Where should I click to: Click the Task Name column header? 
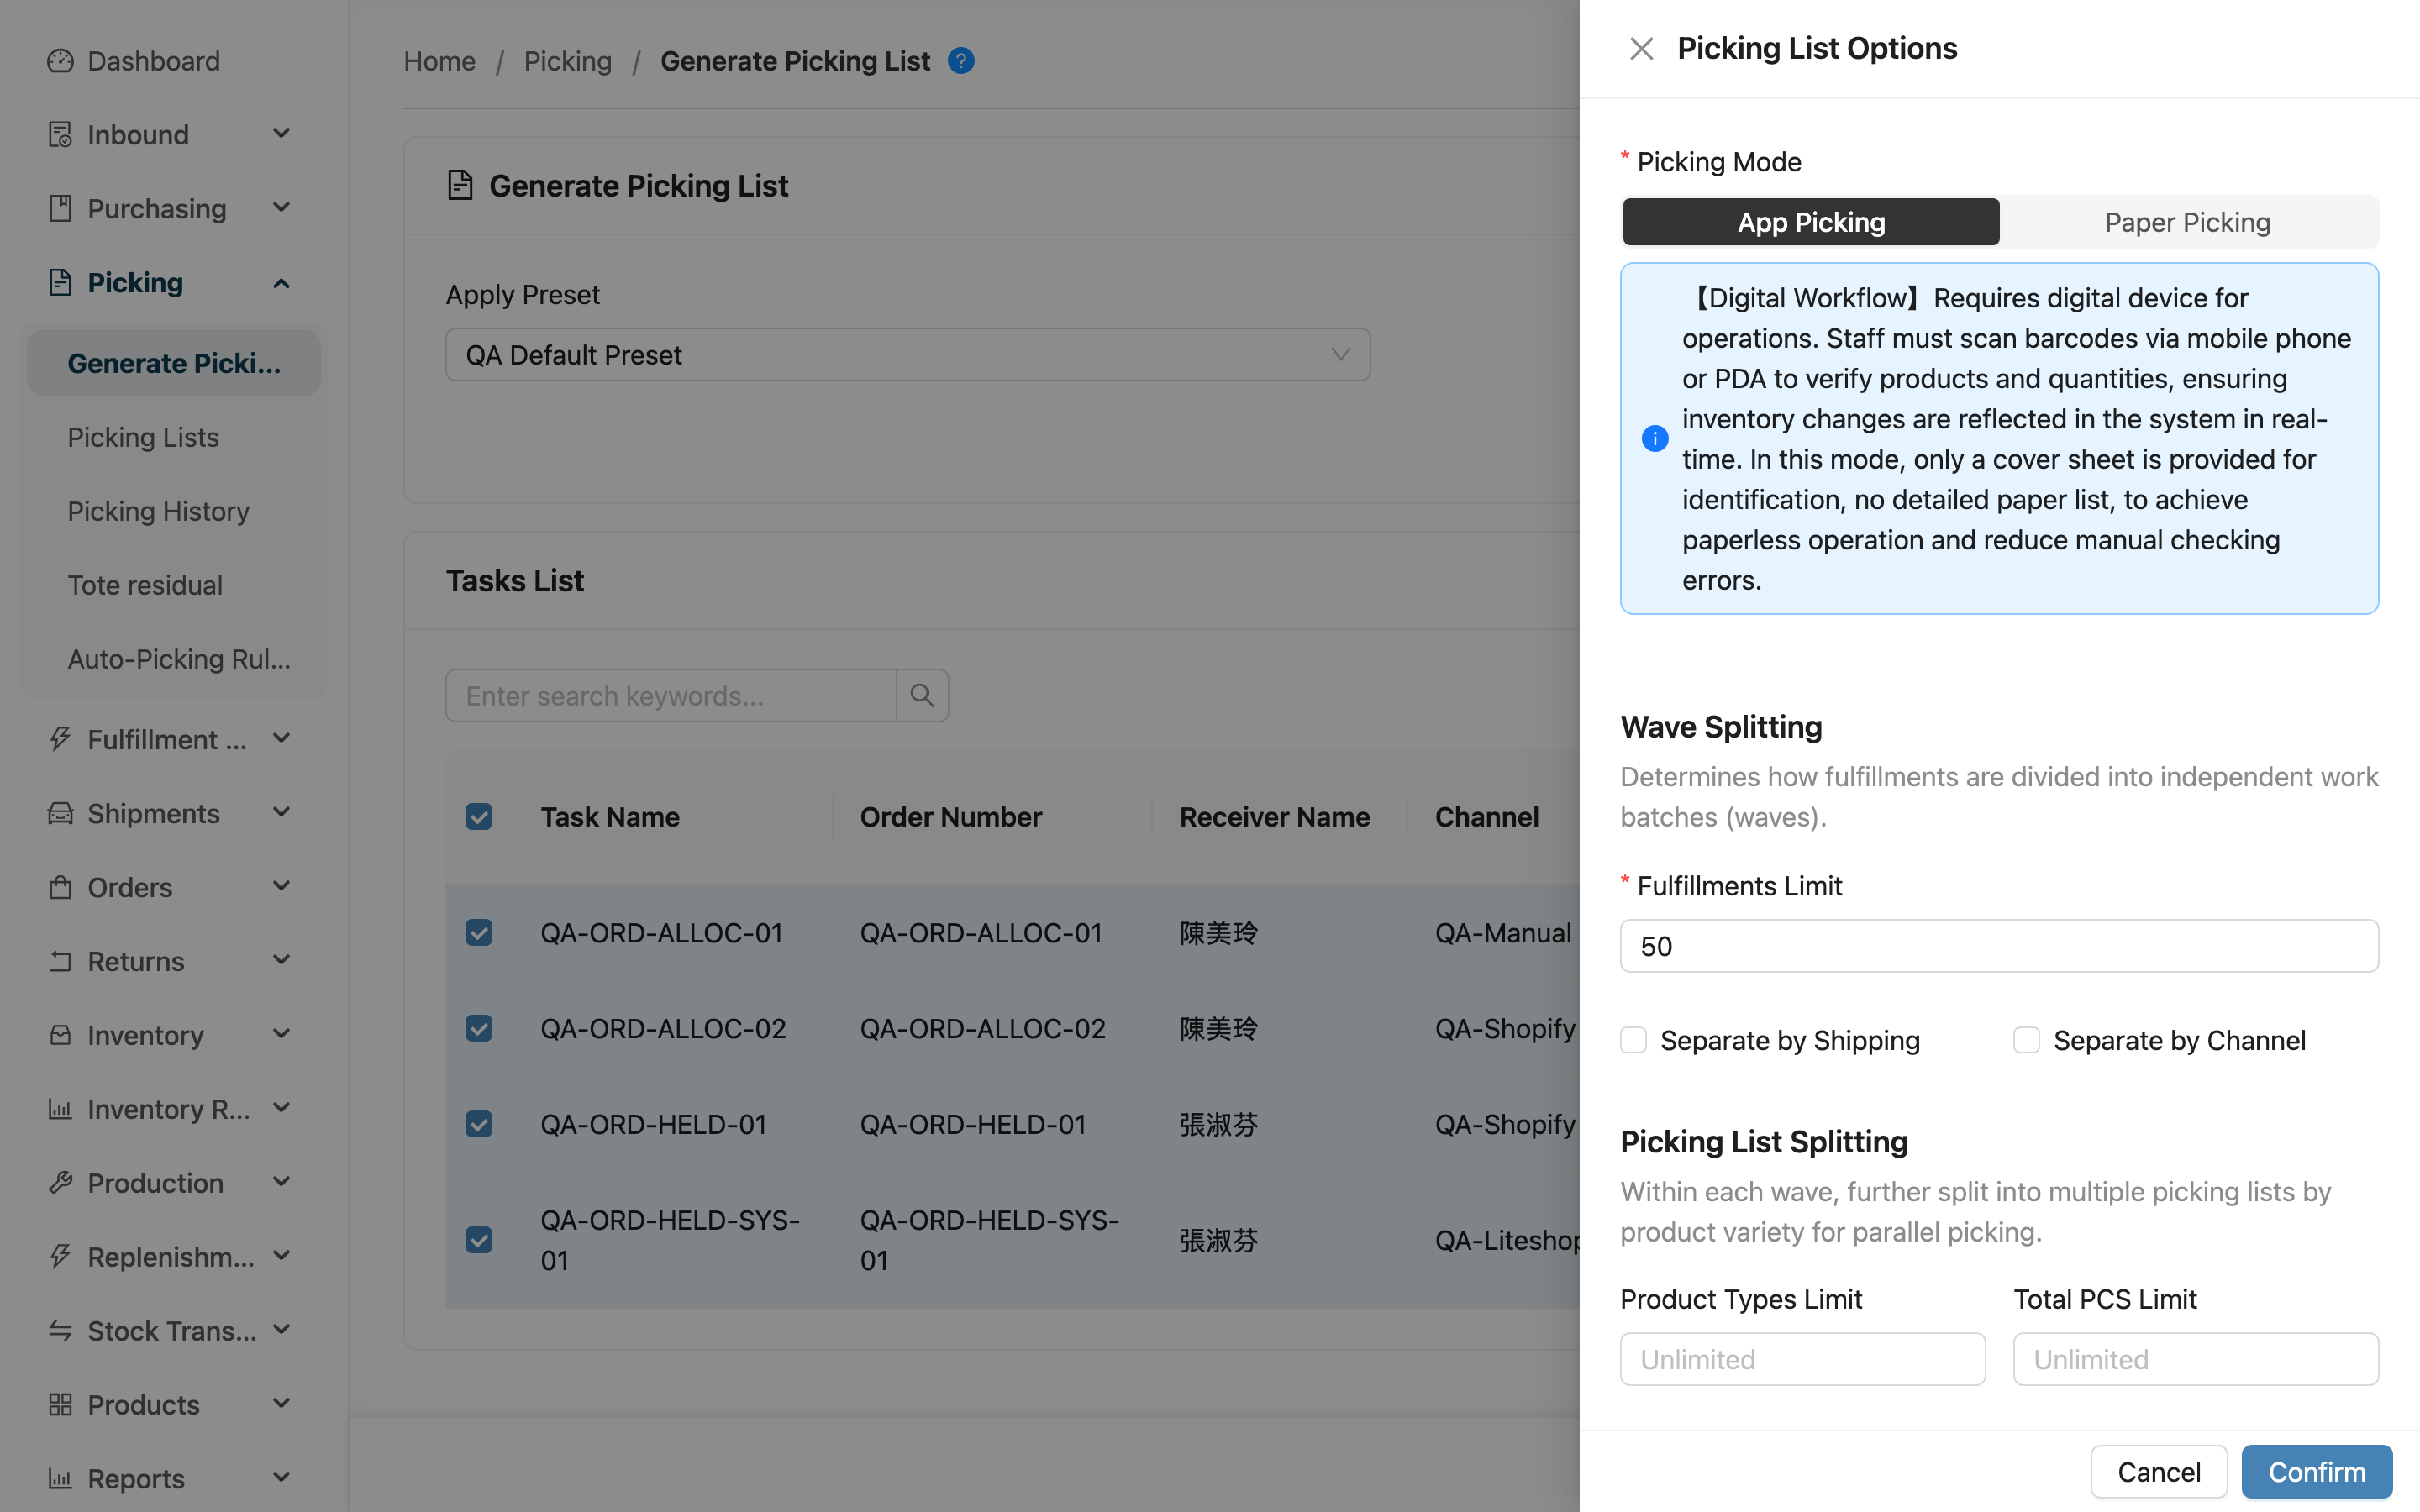click(610, 817)
